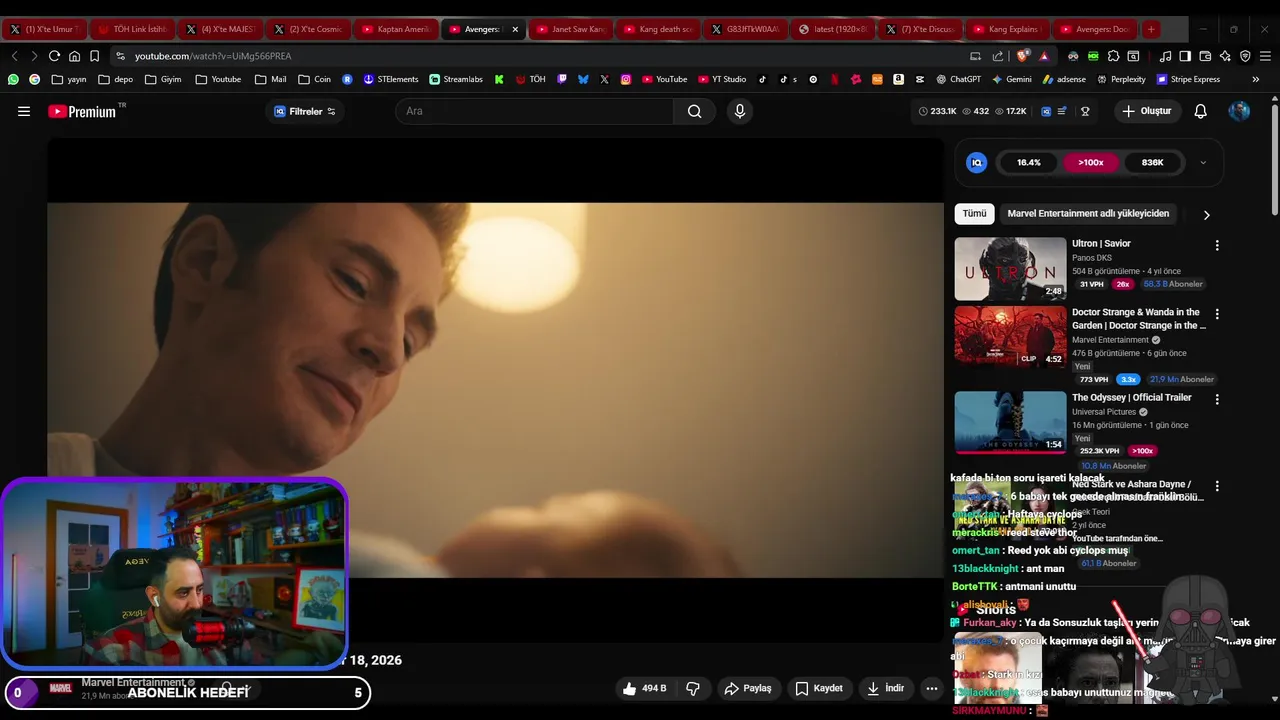Click Kaydet save button
Image resolution: width=1280 pixels, height=720 pixels.
[x=819, y=688]
